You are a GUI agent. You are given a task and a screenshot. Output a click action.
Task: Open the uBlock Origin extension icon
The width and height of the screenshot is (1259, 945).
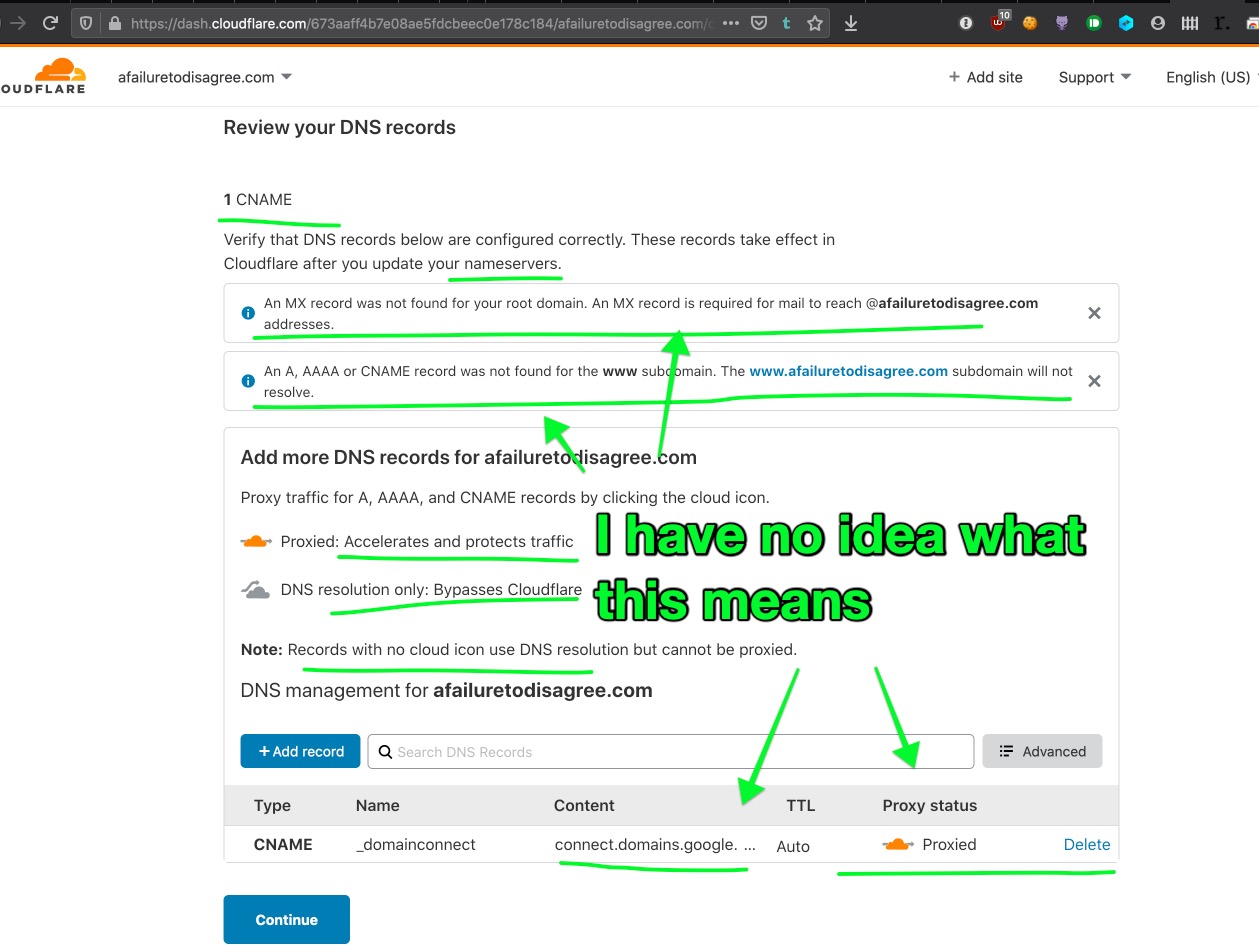999,22
